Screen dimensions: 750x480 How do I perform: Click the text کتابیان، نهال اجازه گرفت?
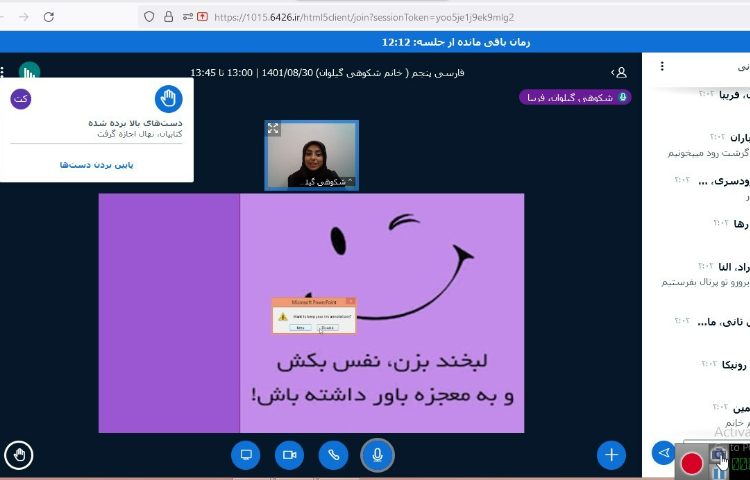(140, 134)
